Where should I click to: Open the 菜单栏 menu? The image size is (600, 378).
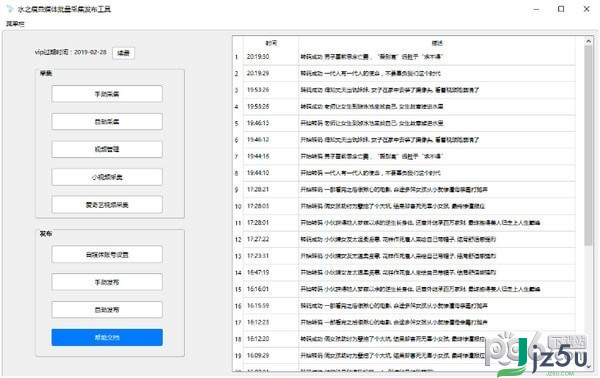(15, 24)
